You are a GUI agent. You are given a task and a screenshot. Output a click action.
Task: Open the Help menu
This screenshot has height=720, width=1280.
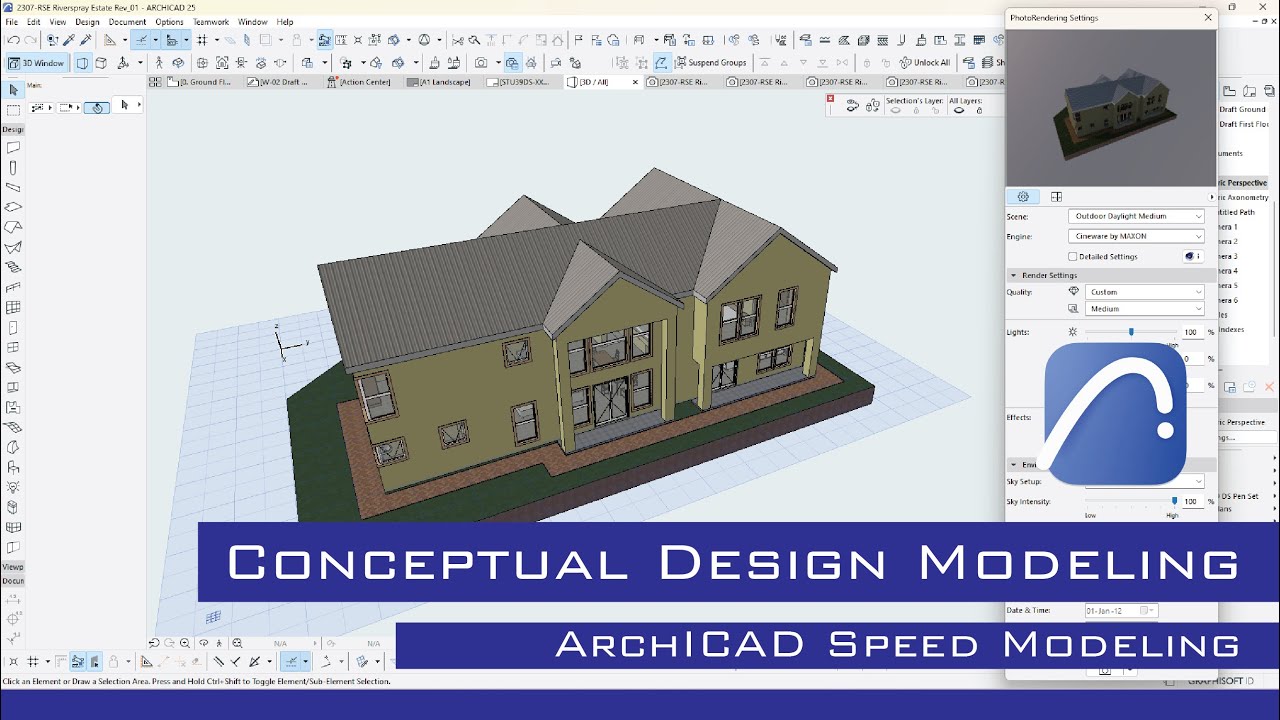point(285,22)
